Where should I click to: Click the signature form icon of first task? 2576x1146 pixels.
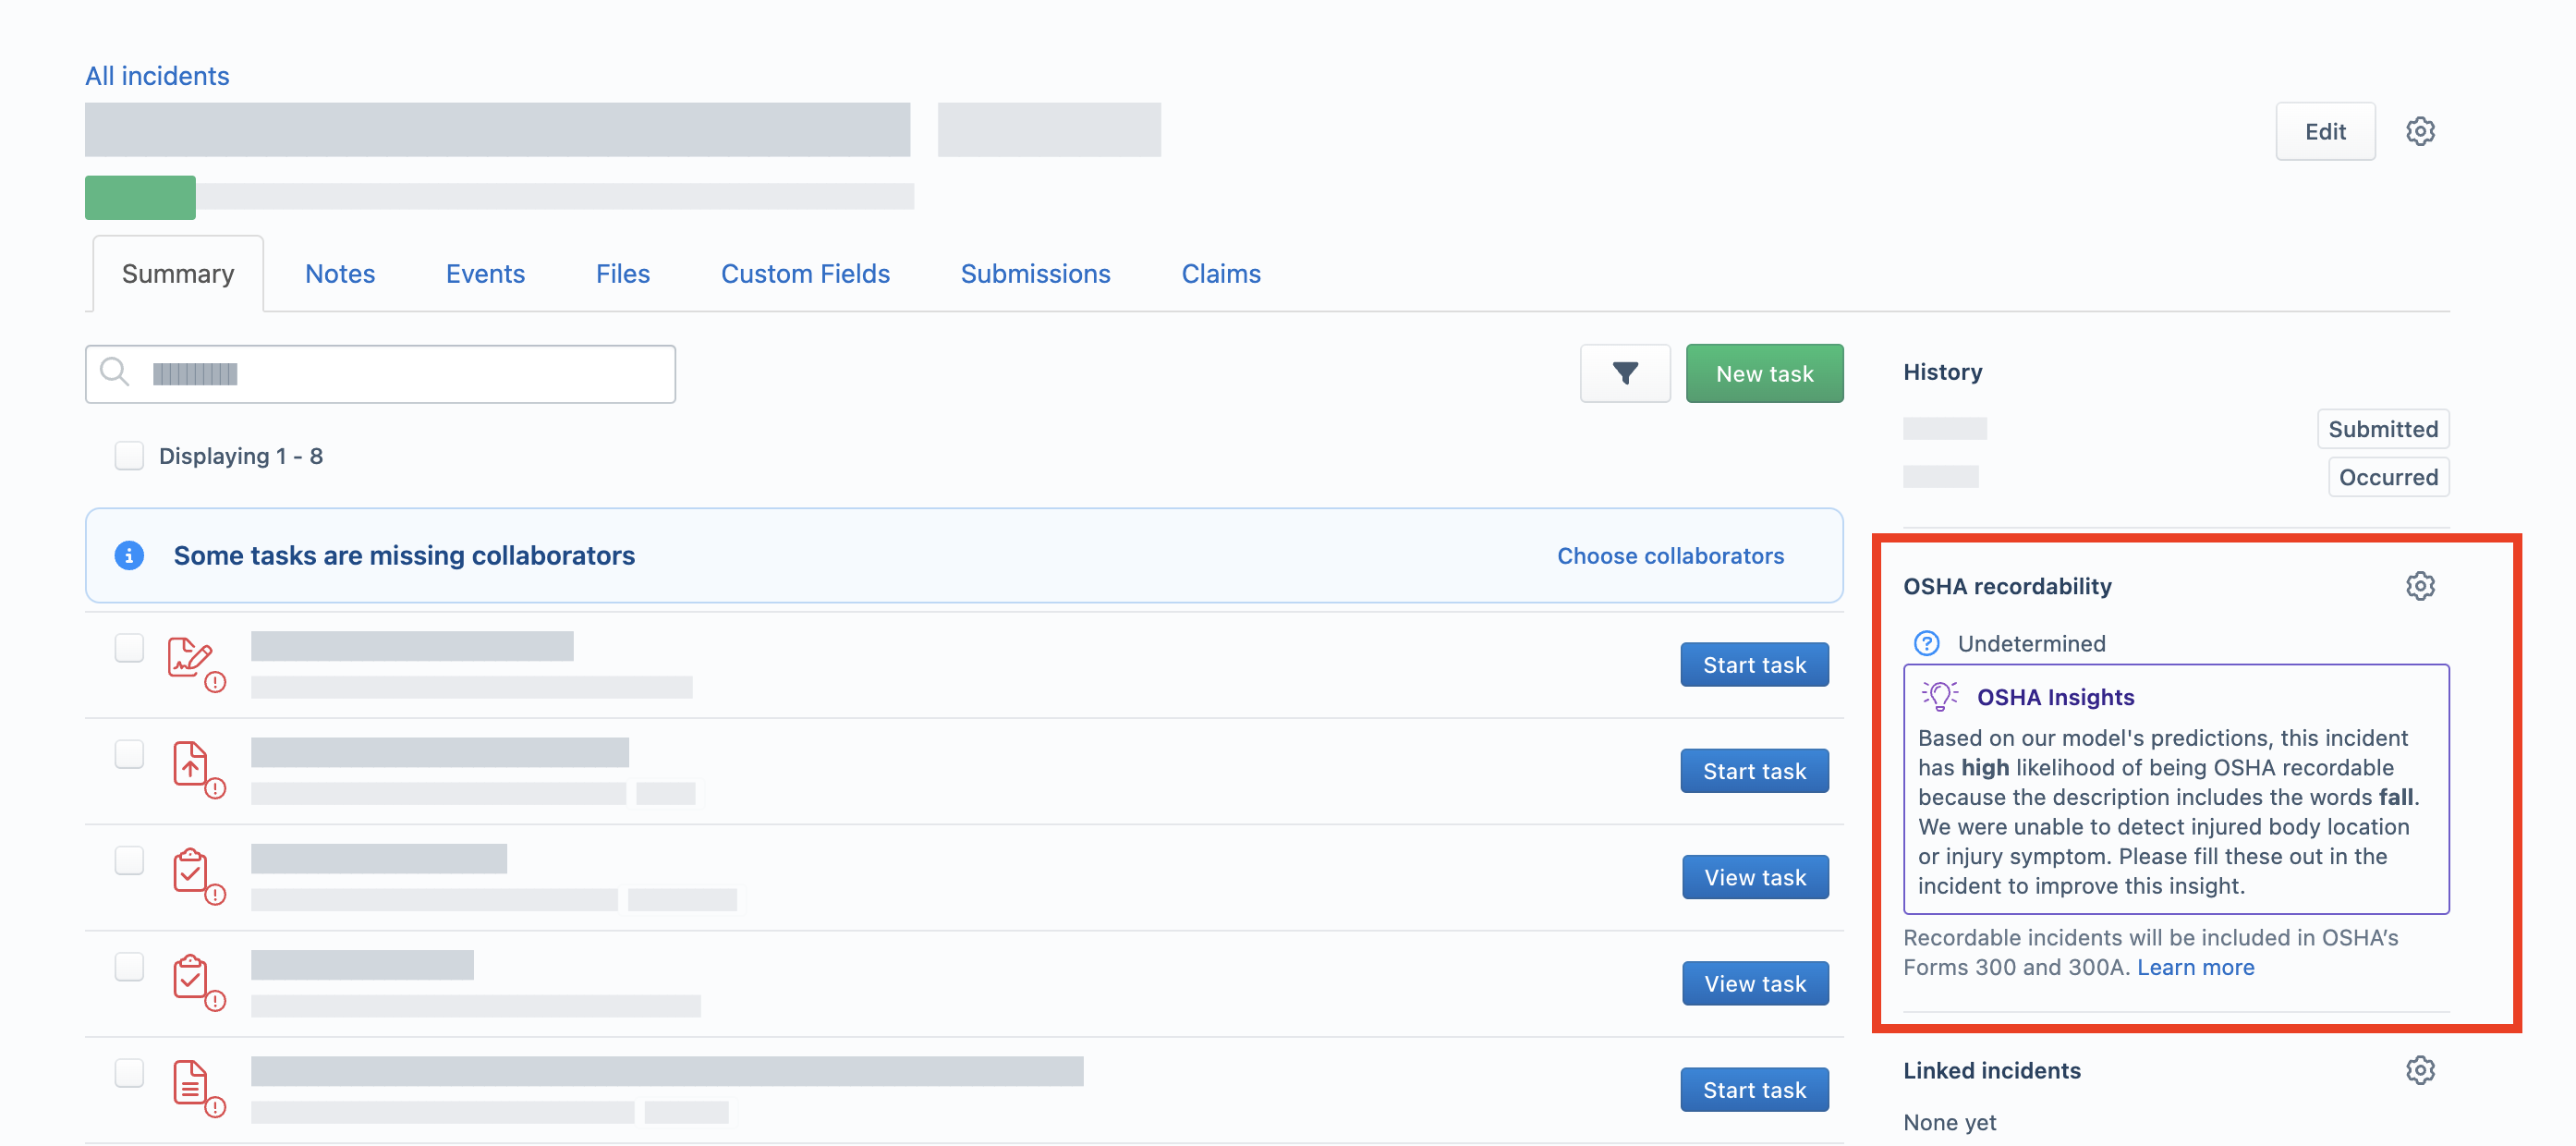click(195, 664)
